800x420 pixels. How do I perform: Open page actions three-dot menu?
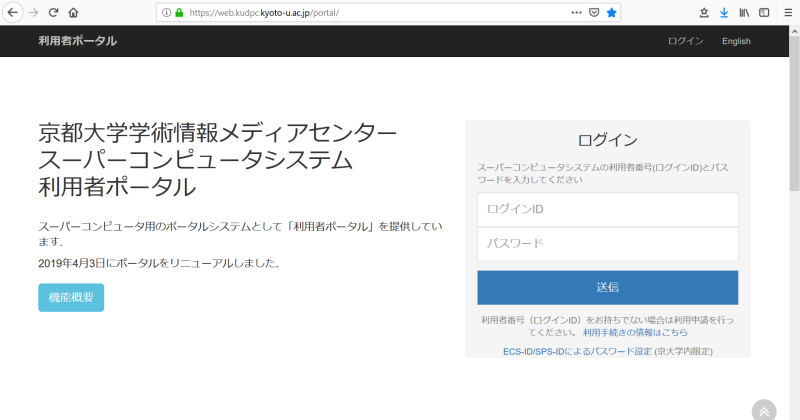[577, 13]
